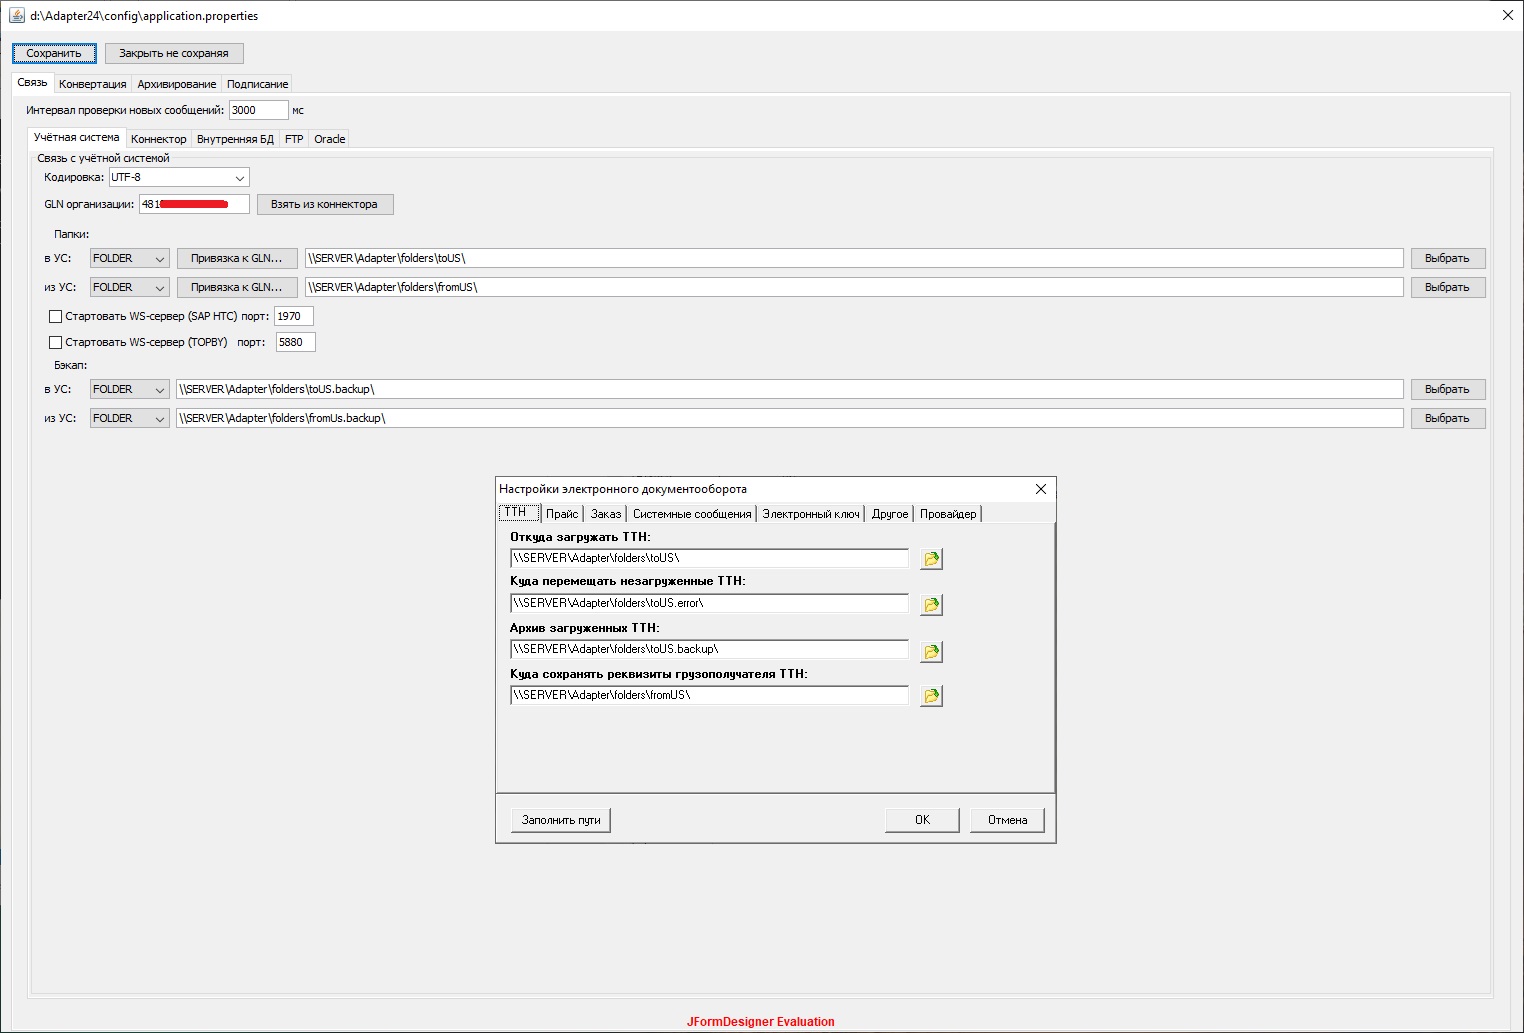Image resolution: width=1524 pixels, height=1033 pixels.
Task: Click folder icon for грузополучателя ТТН path
Action: 931,696
